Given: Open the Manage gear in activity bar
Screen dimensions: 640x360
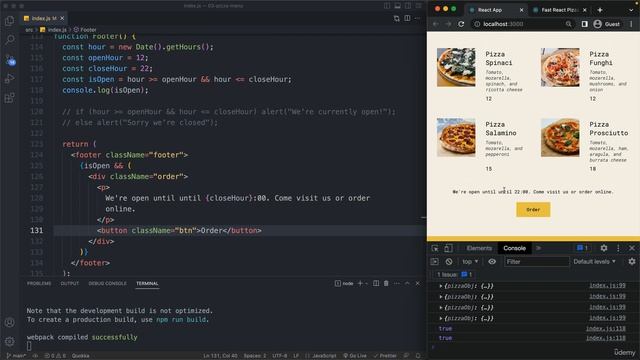Looking at the screenshot, I should click(9, 341).
